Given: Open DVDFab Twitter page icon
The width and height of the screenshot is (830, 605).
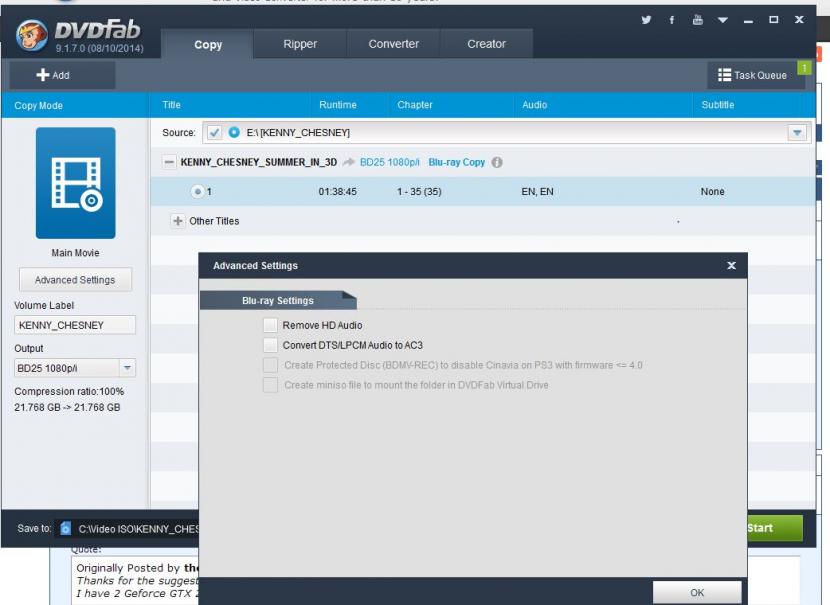Looking at the screenshot, I should tap(646, 20).
